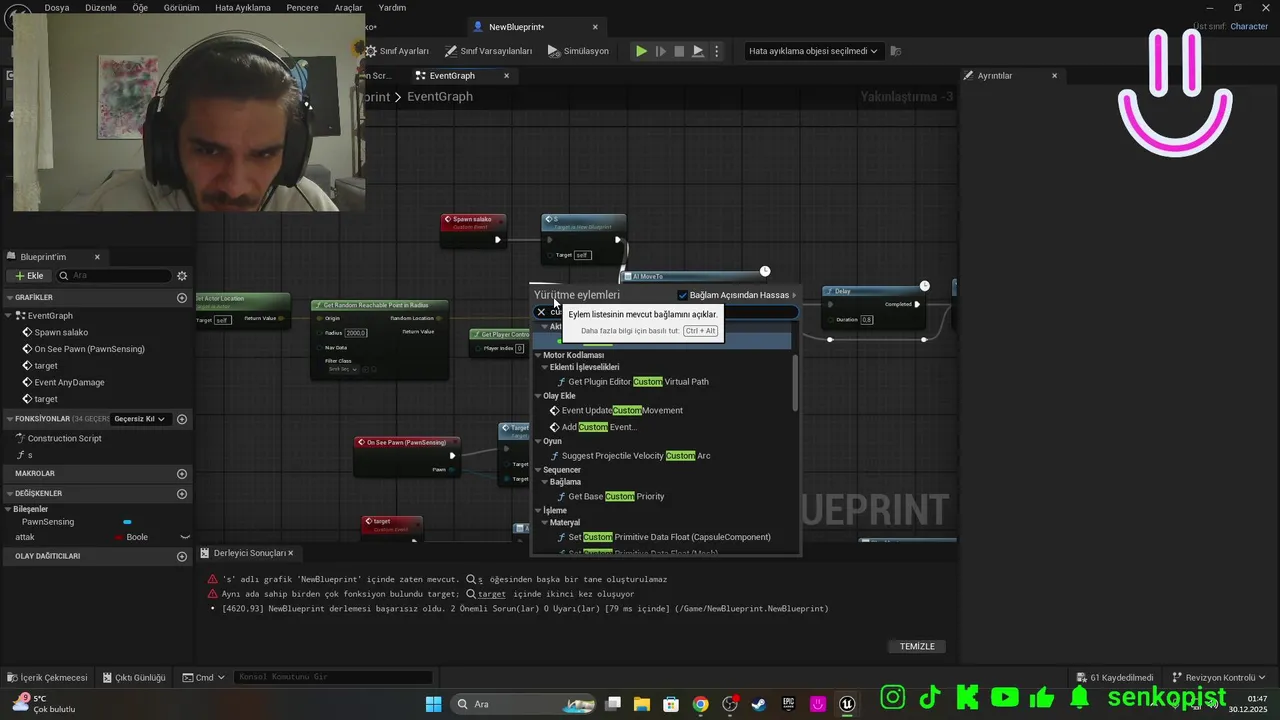Screen dimensions: 1280x720
Task: Select the PawnSensing component variable
Action: [x=48, y=522]
